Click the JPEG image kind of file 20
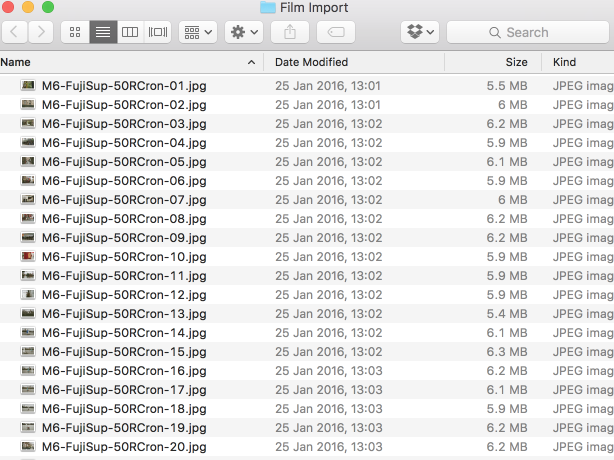Image resolution: width=614 pixels, height=460 pixels. pyautogui.click(x=583, y=447)
